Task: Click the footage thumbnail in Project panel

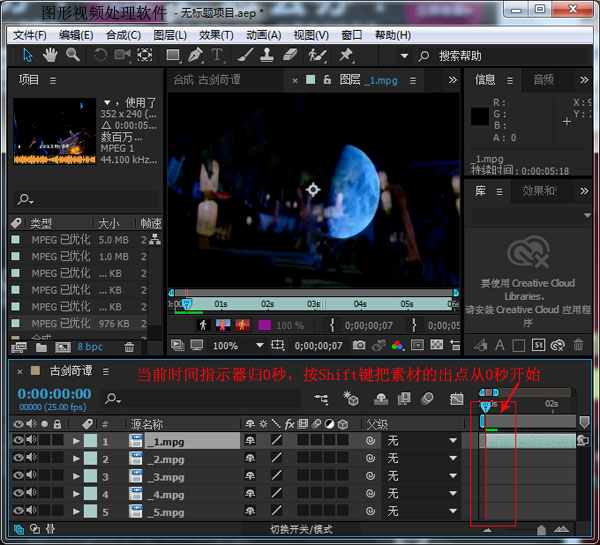Action: coord(54,131)
